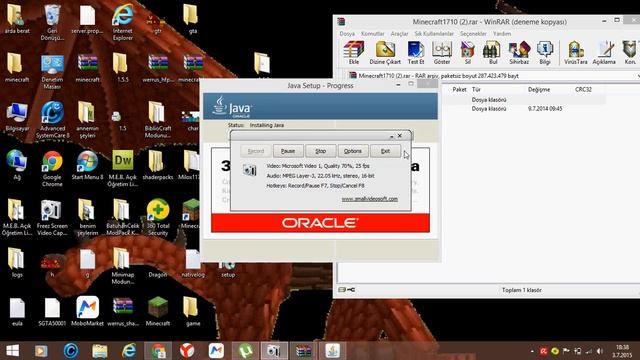640x360 pixels.
Task: Click the Paket column header in WinRAR
Action: (x=459, y=89)
